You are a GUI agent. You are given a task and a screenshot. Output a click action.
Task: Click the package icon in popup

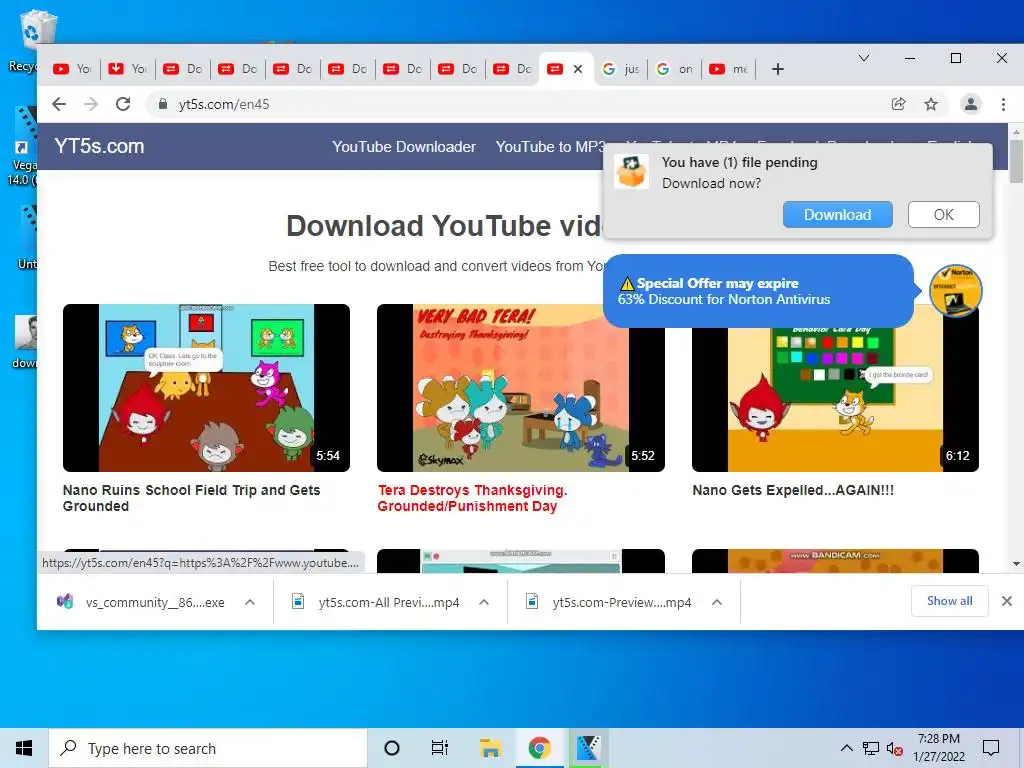pyautogui.click(x=632, y=172)
